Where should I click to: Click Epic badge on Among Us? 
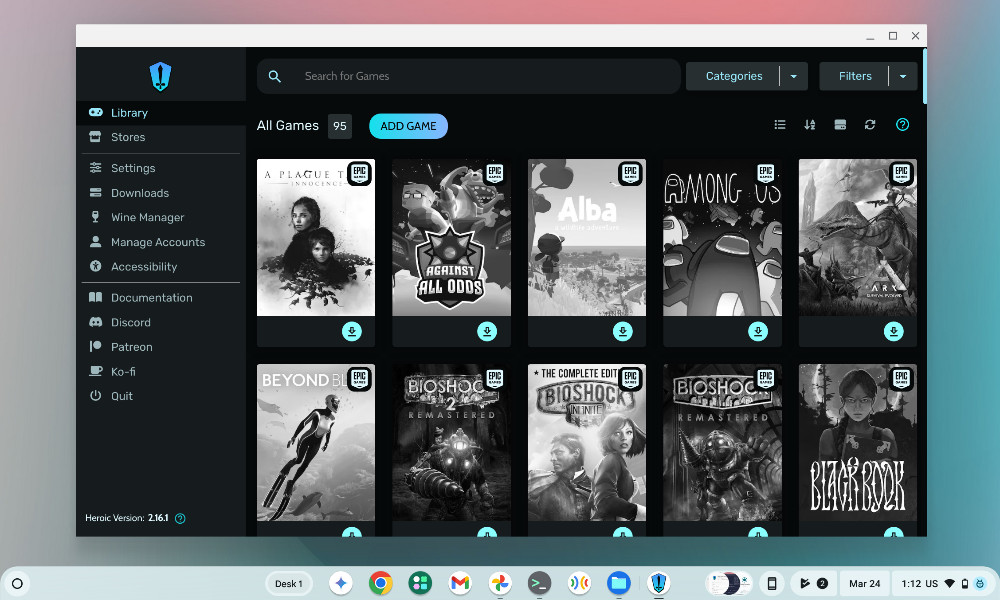point(766,173)
